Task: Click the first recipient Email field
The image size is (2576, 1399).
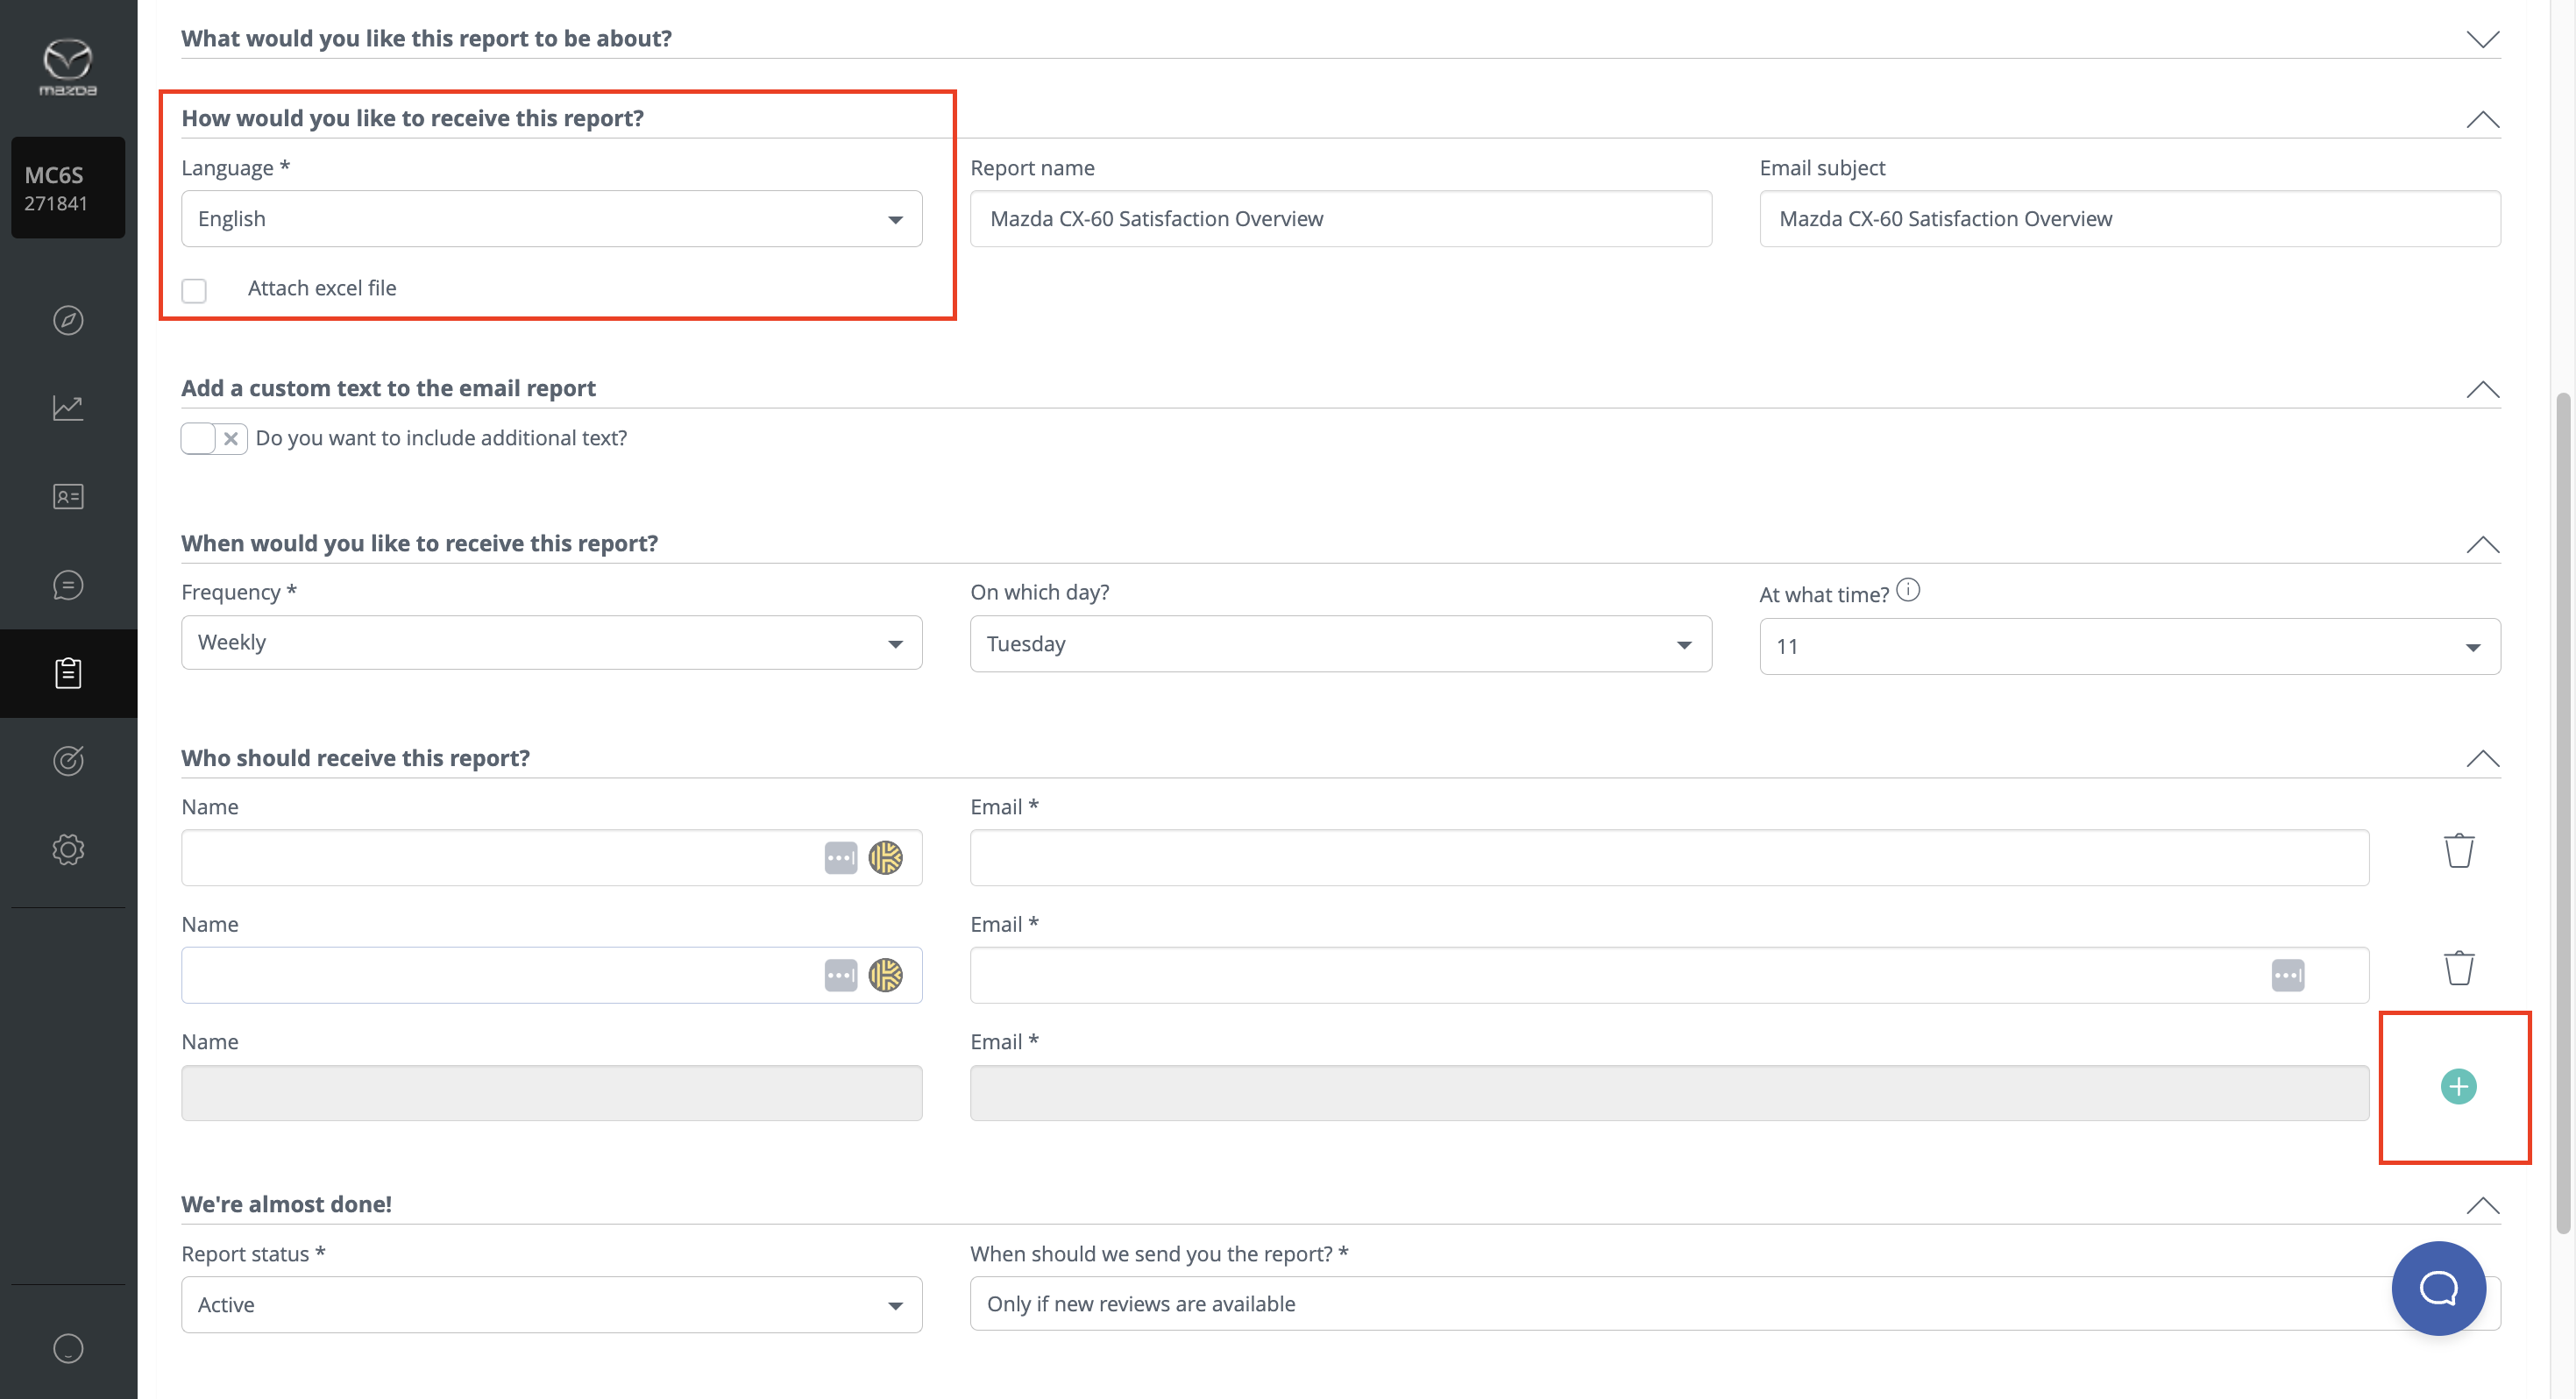Action: coord(1669,858)
